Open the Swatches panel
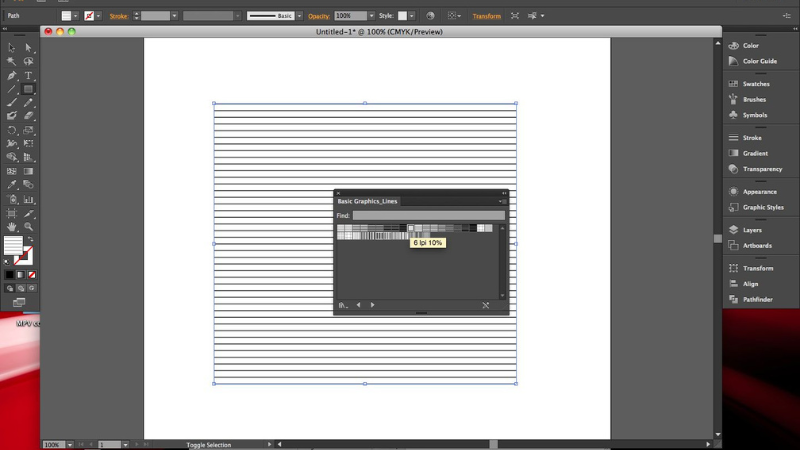This screenshot has height=450, width=800. (755, 84)
